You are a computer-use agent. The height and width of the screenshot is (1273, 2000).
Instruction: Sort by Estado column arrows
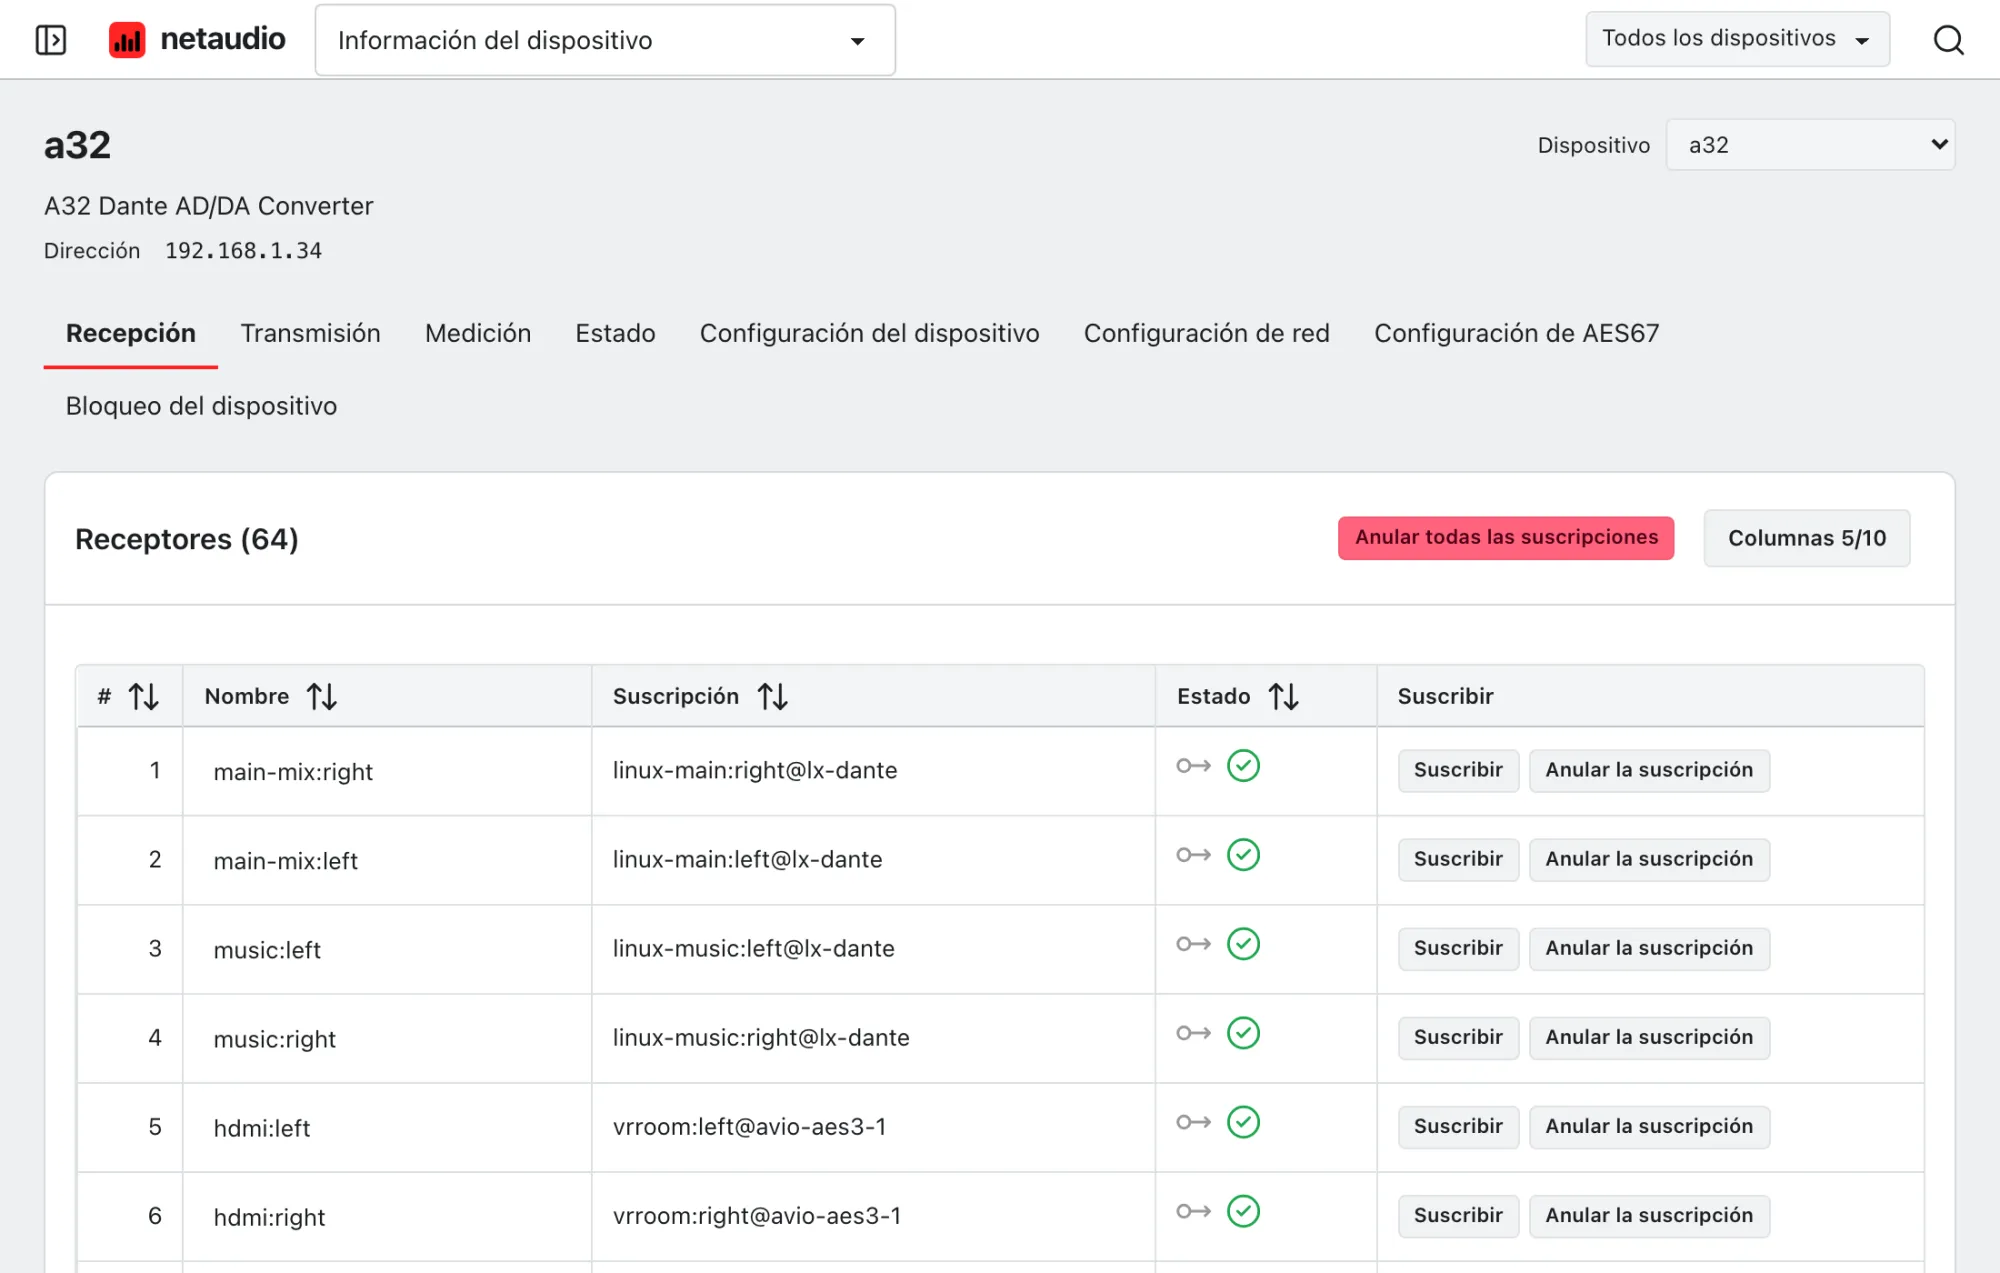coord(1284,696)
